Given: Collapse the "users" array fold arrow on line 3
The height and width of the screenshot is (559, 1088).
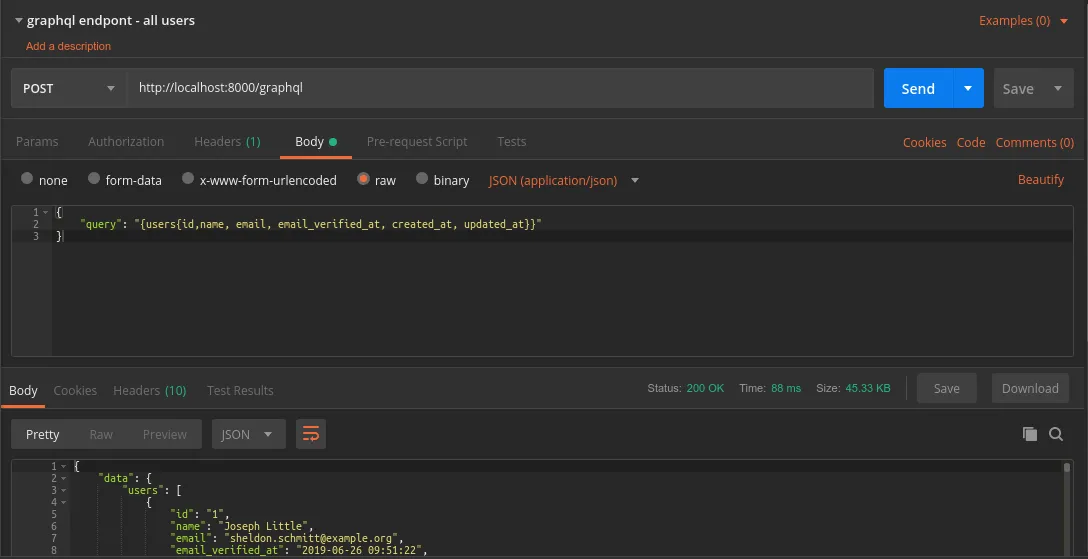Looking at the screenshot, I should [63, 490].
